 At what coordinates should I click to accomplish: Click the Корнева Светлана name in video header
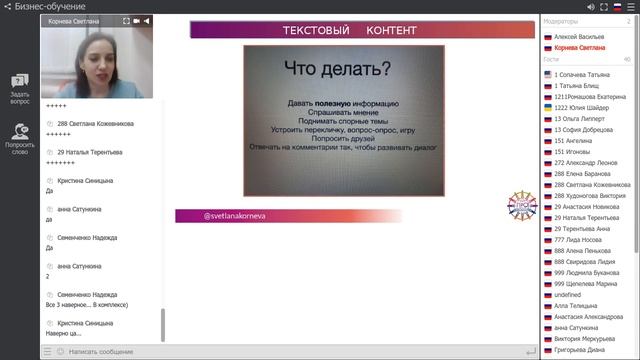73,21
